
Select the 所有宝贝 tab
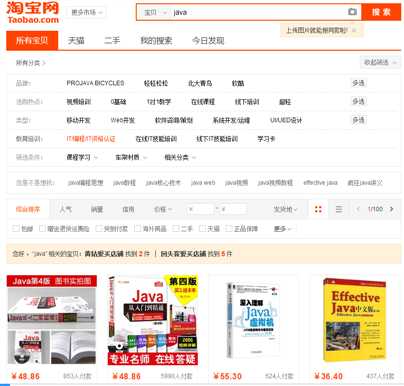32,41
